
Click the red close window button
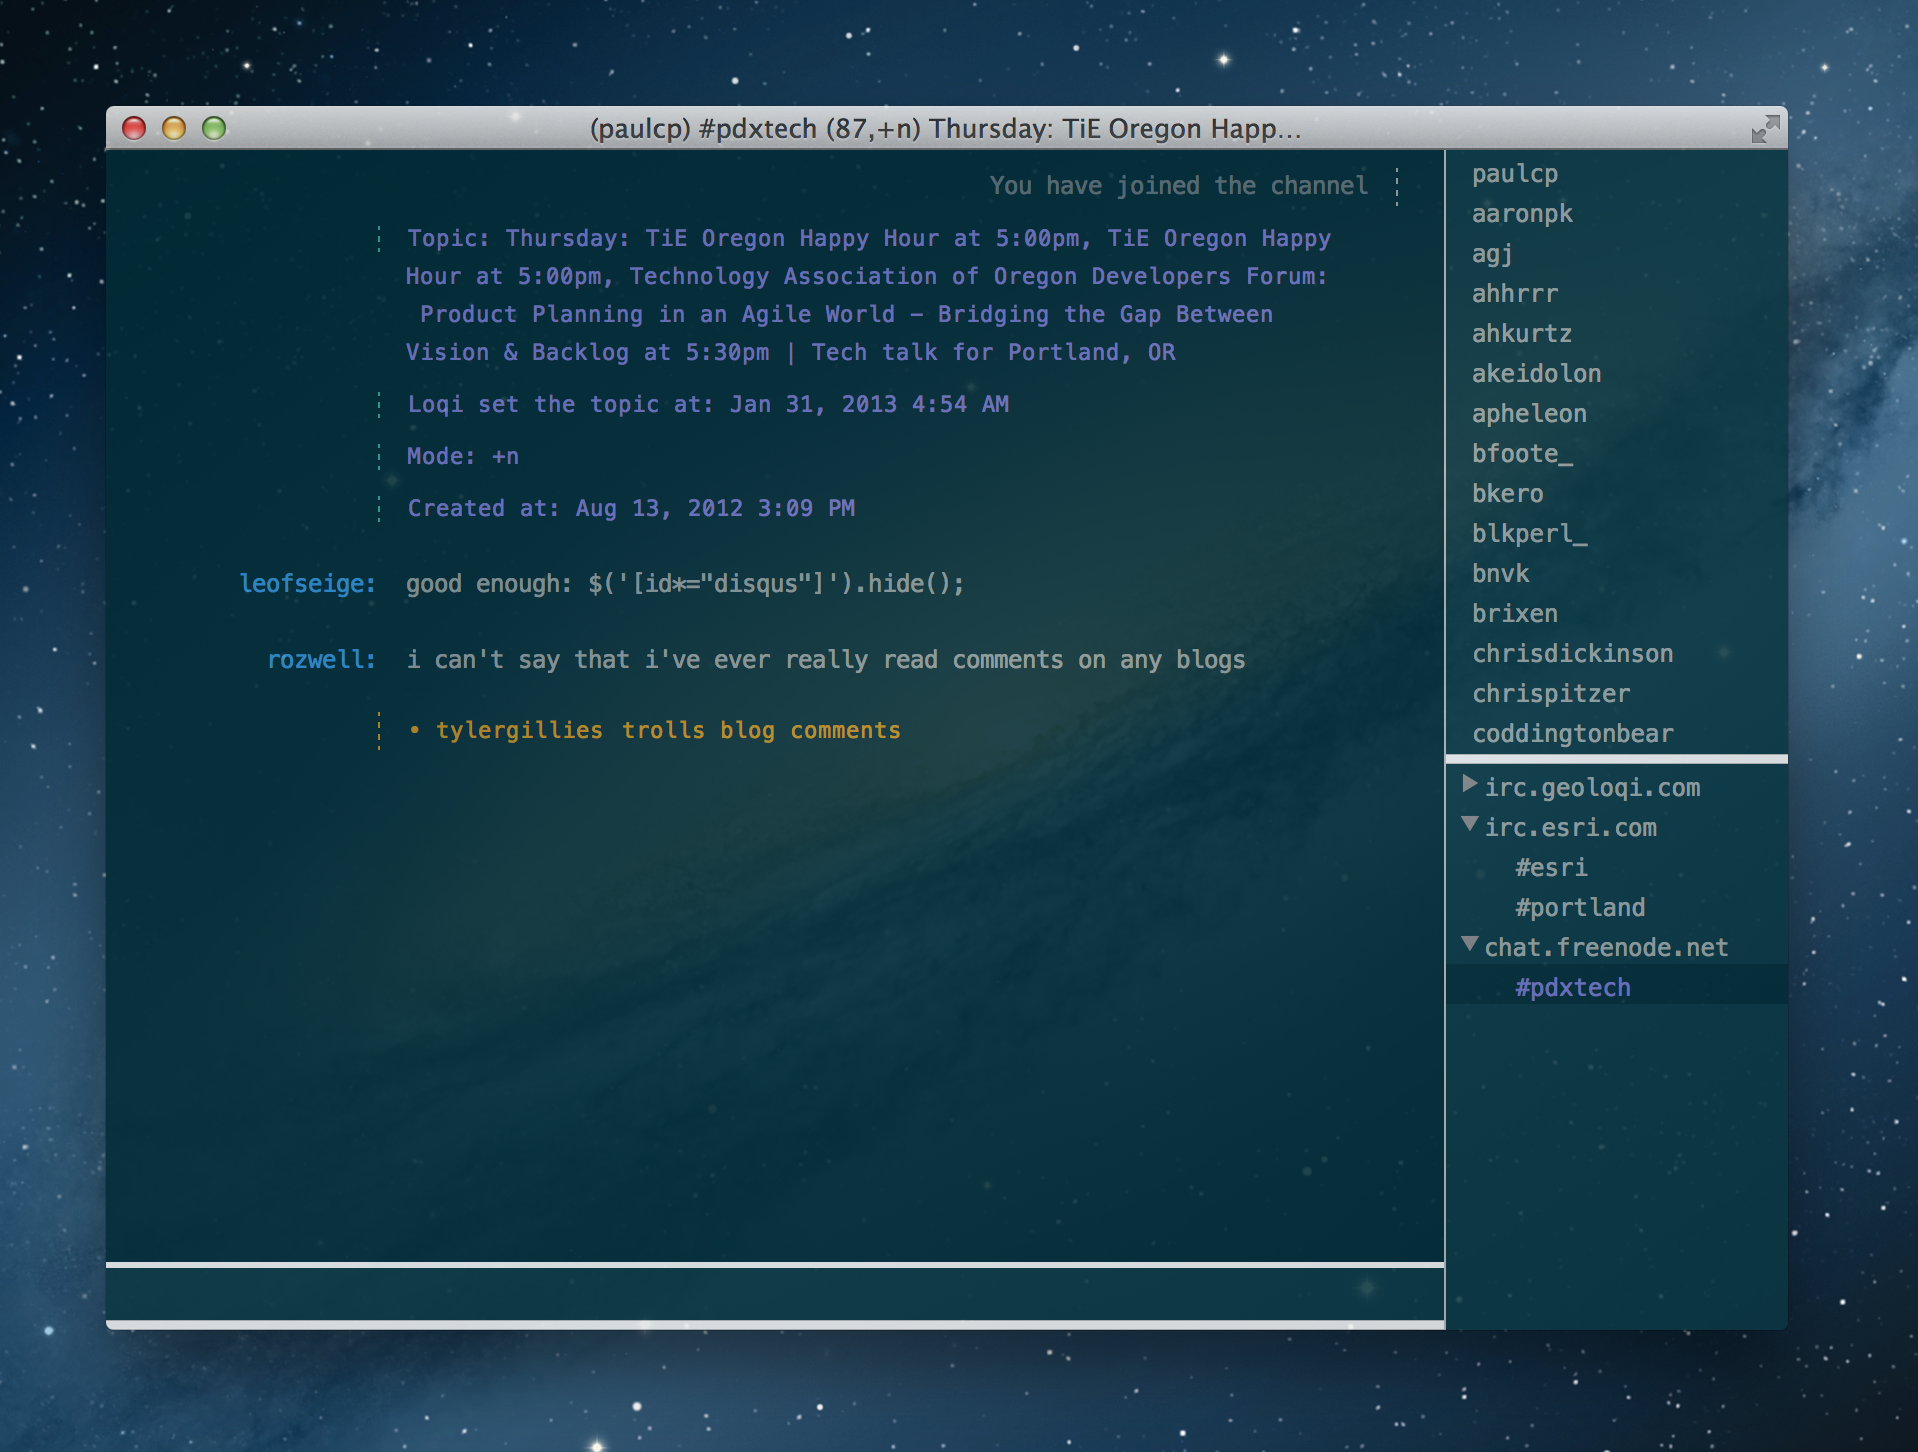(134, 128)
